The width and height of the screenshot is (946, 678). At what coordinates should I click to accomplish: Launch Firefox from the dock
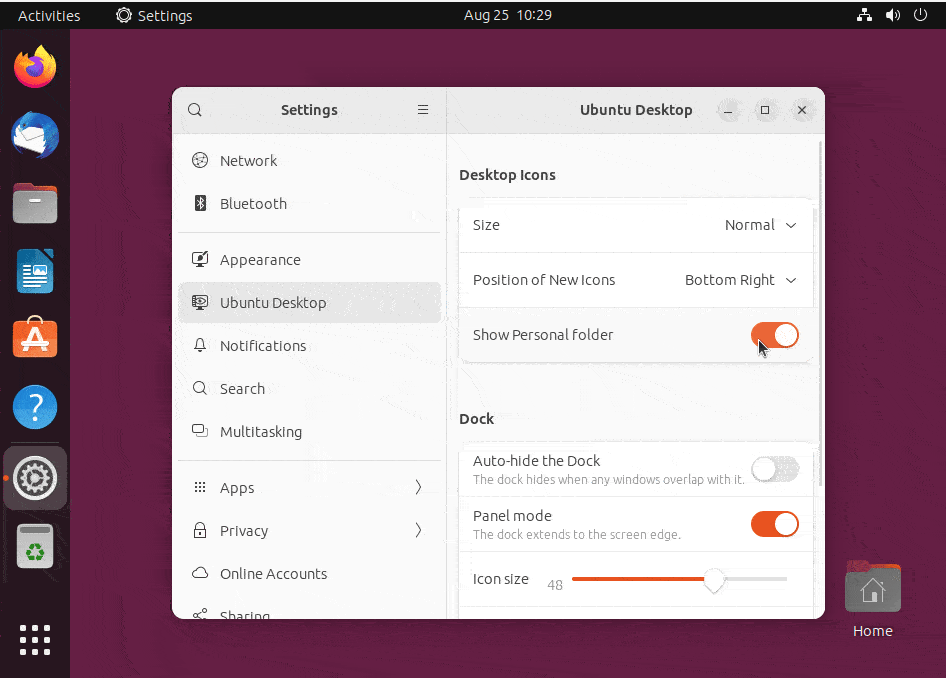(35, 66)
